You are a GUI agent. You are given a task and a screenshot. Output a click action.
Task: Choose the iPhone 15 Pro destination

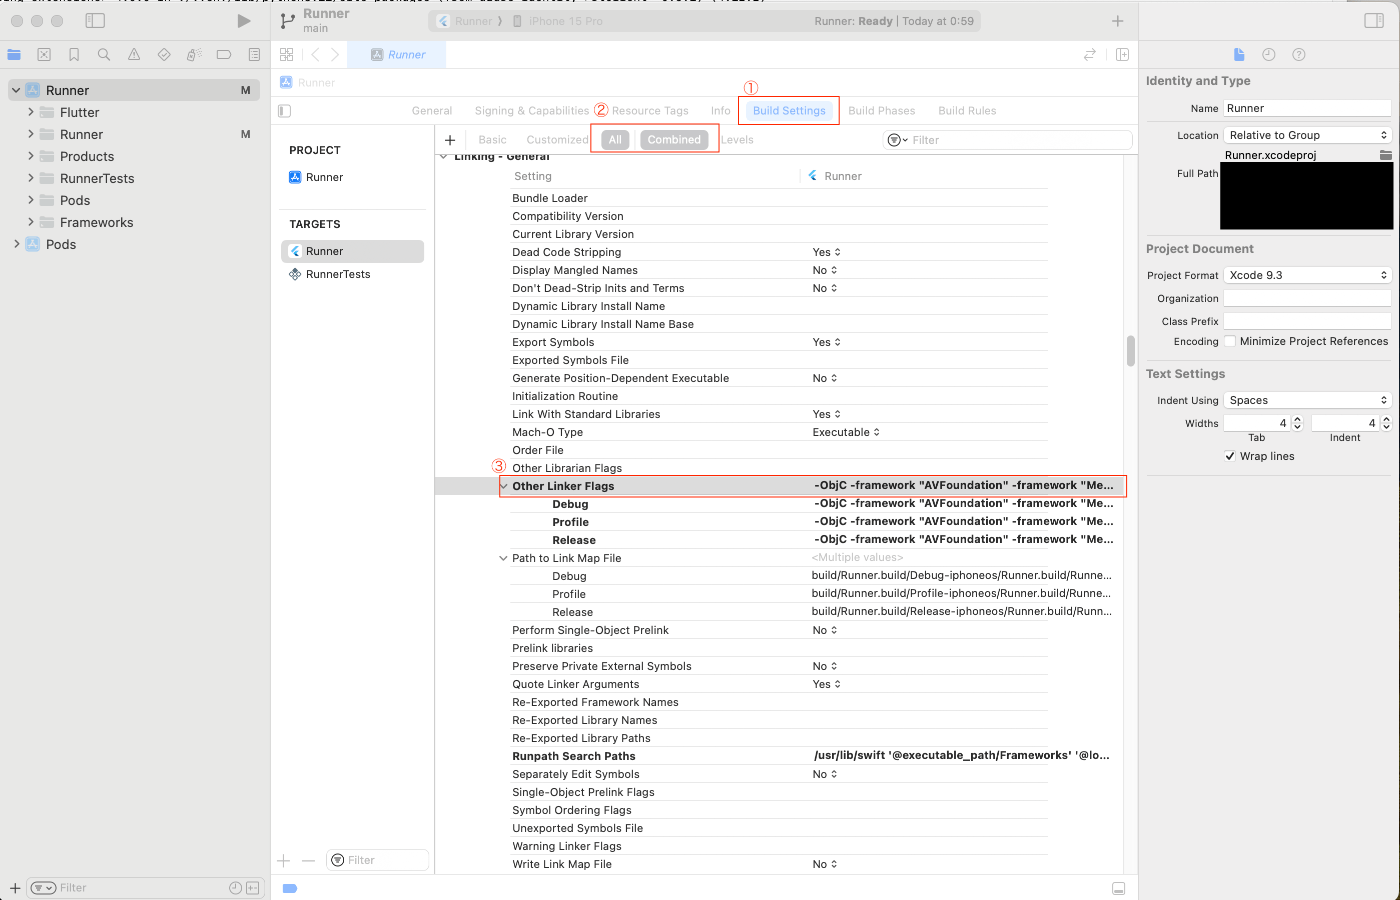pos(558,21)
